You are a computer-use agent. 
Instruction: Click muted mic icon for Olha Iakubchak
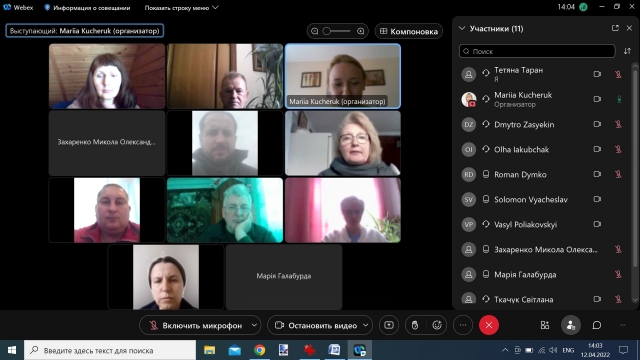click(x=618, y=149)
